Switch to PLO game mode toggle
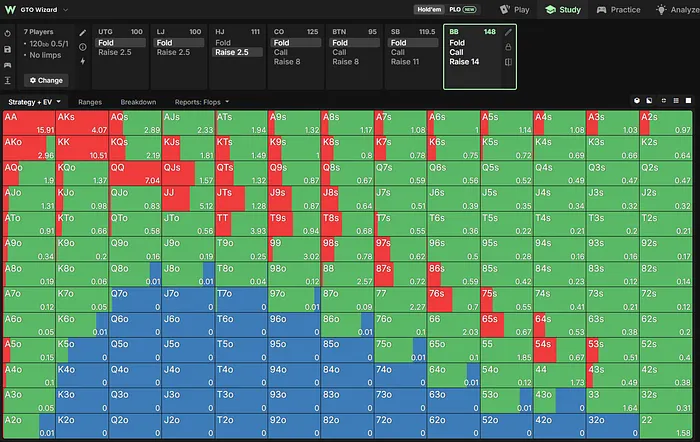 pos(462,9)
